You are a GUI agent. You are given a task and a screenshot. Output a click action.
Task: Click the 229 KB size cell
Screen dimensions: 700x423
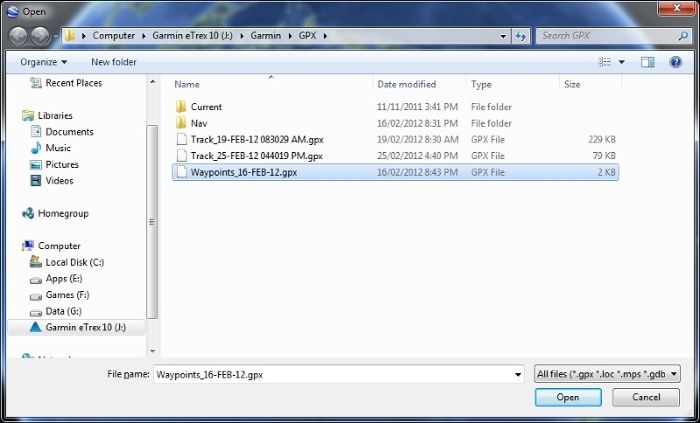[x=602, y=140]
